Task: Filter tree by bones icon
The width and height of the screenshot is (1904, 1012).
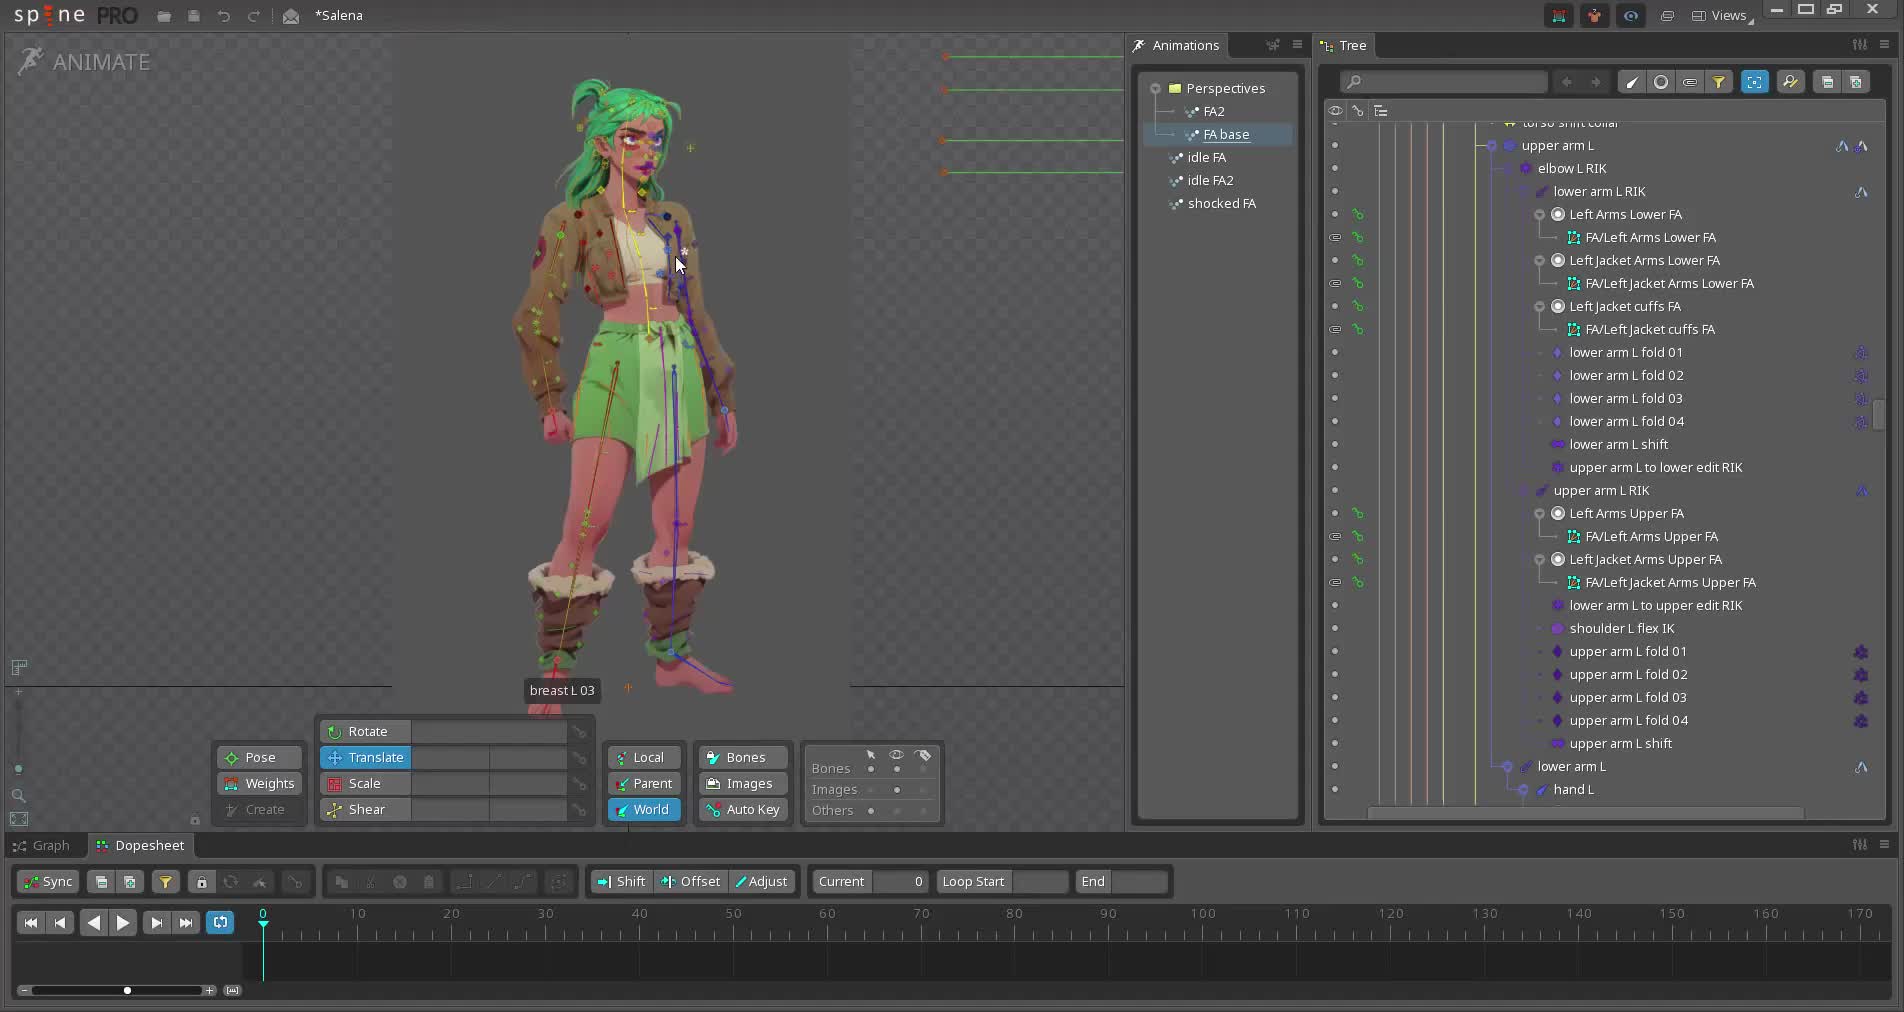Action: (1632, 82)
